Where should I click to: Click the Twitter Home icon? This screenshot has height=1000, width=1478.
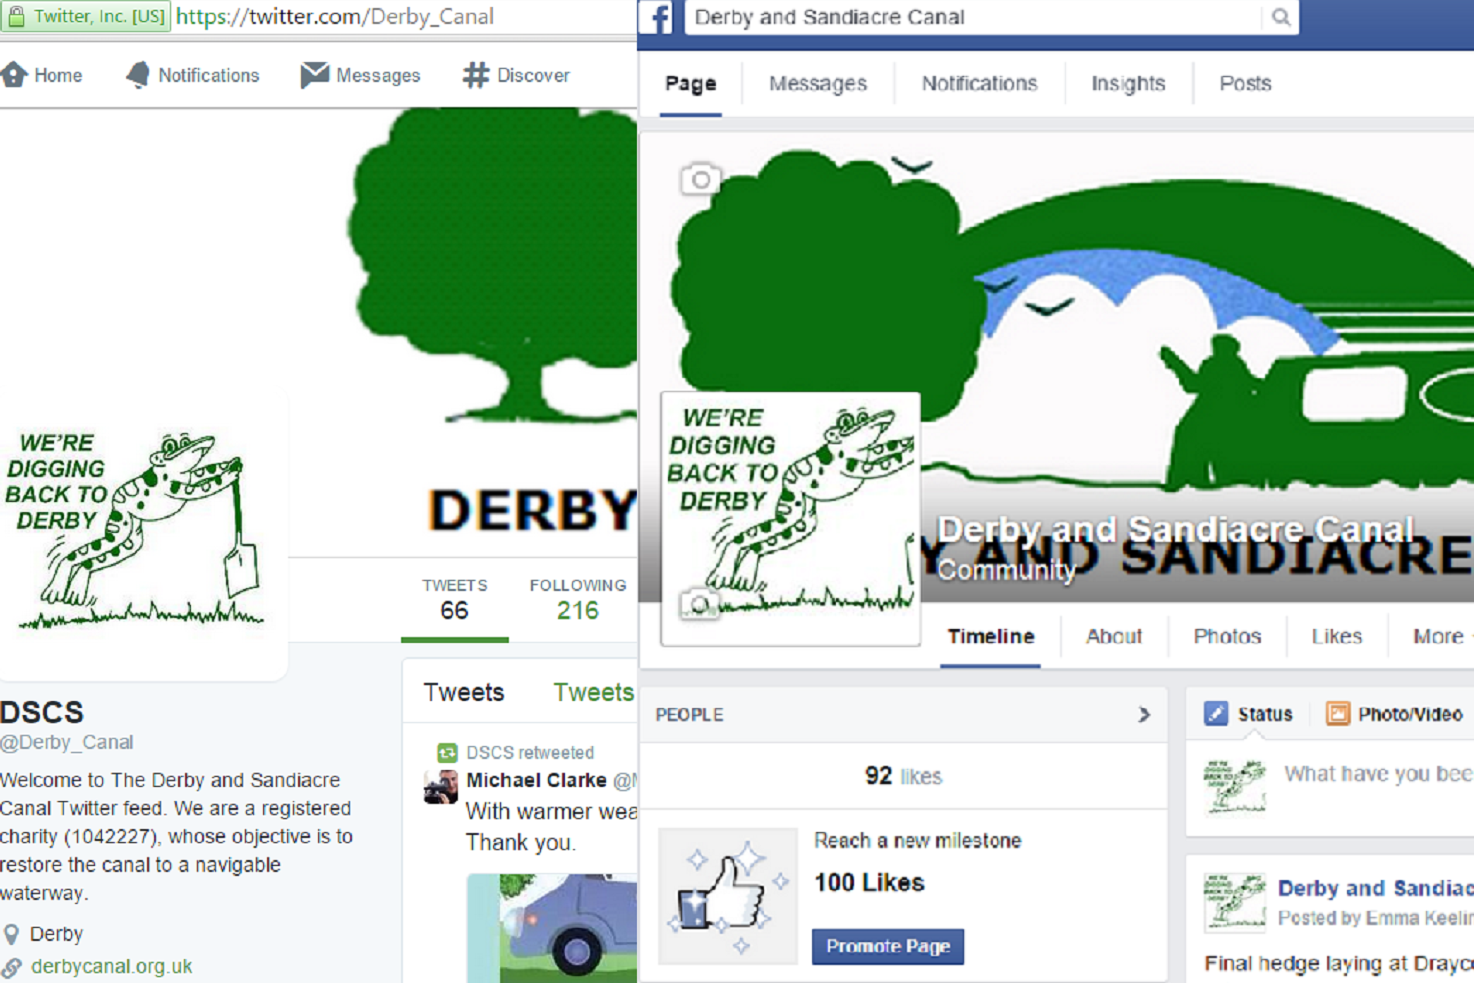pyautogui.click(x=14, y=75)
